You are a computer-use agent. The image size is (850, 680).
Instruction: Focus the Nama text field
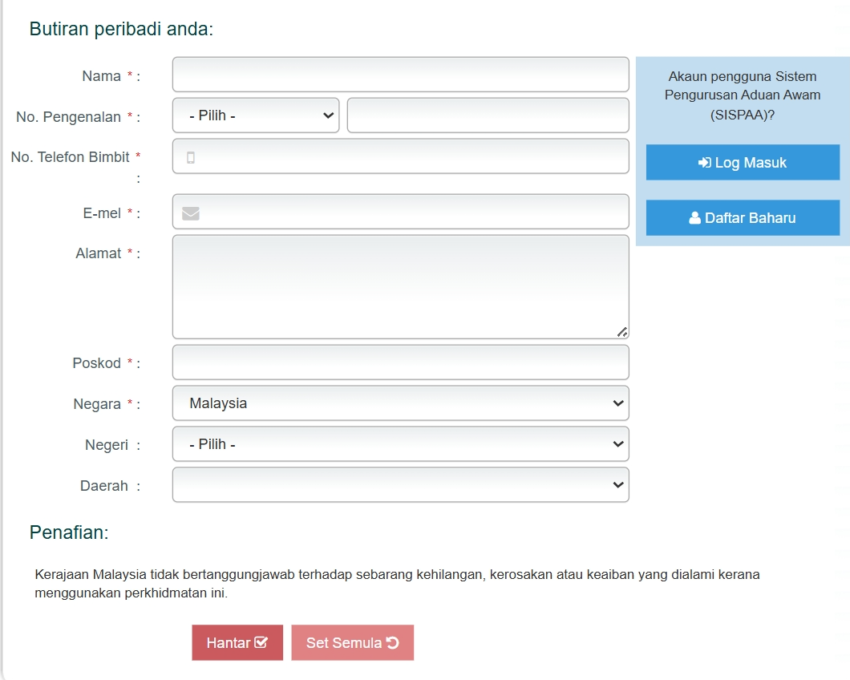pos(400,75)
